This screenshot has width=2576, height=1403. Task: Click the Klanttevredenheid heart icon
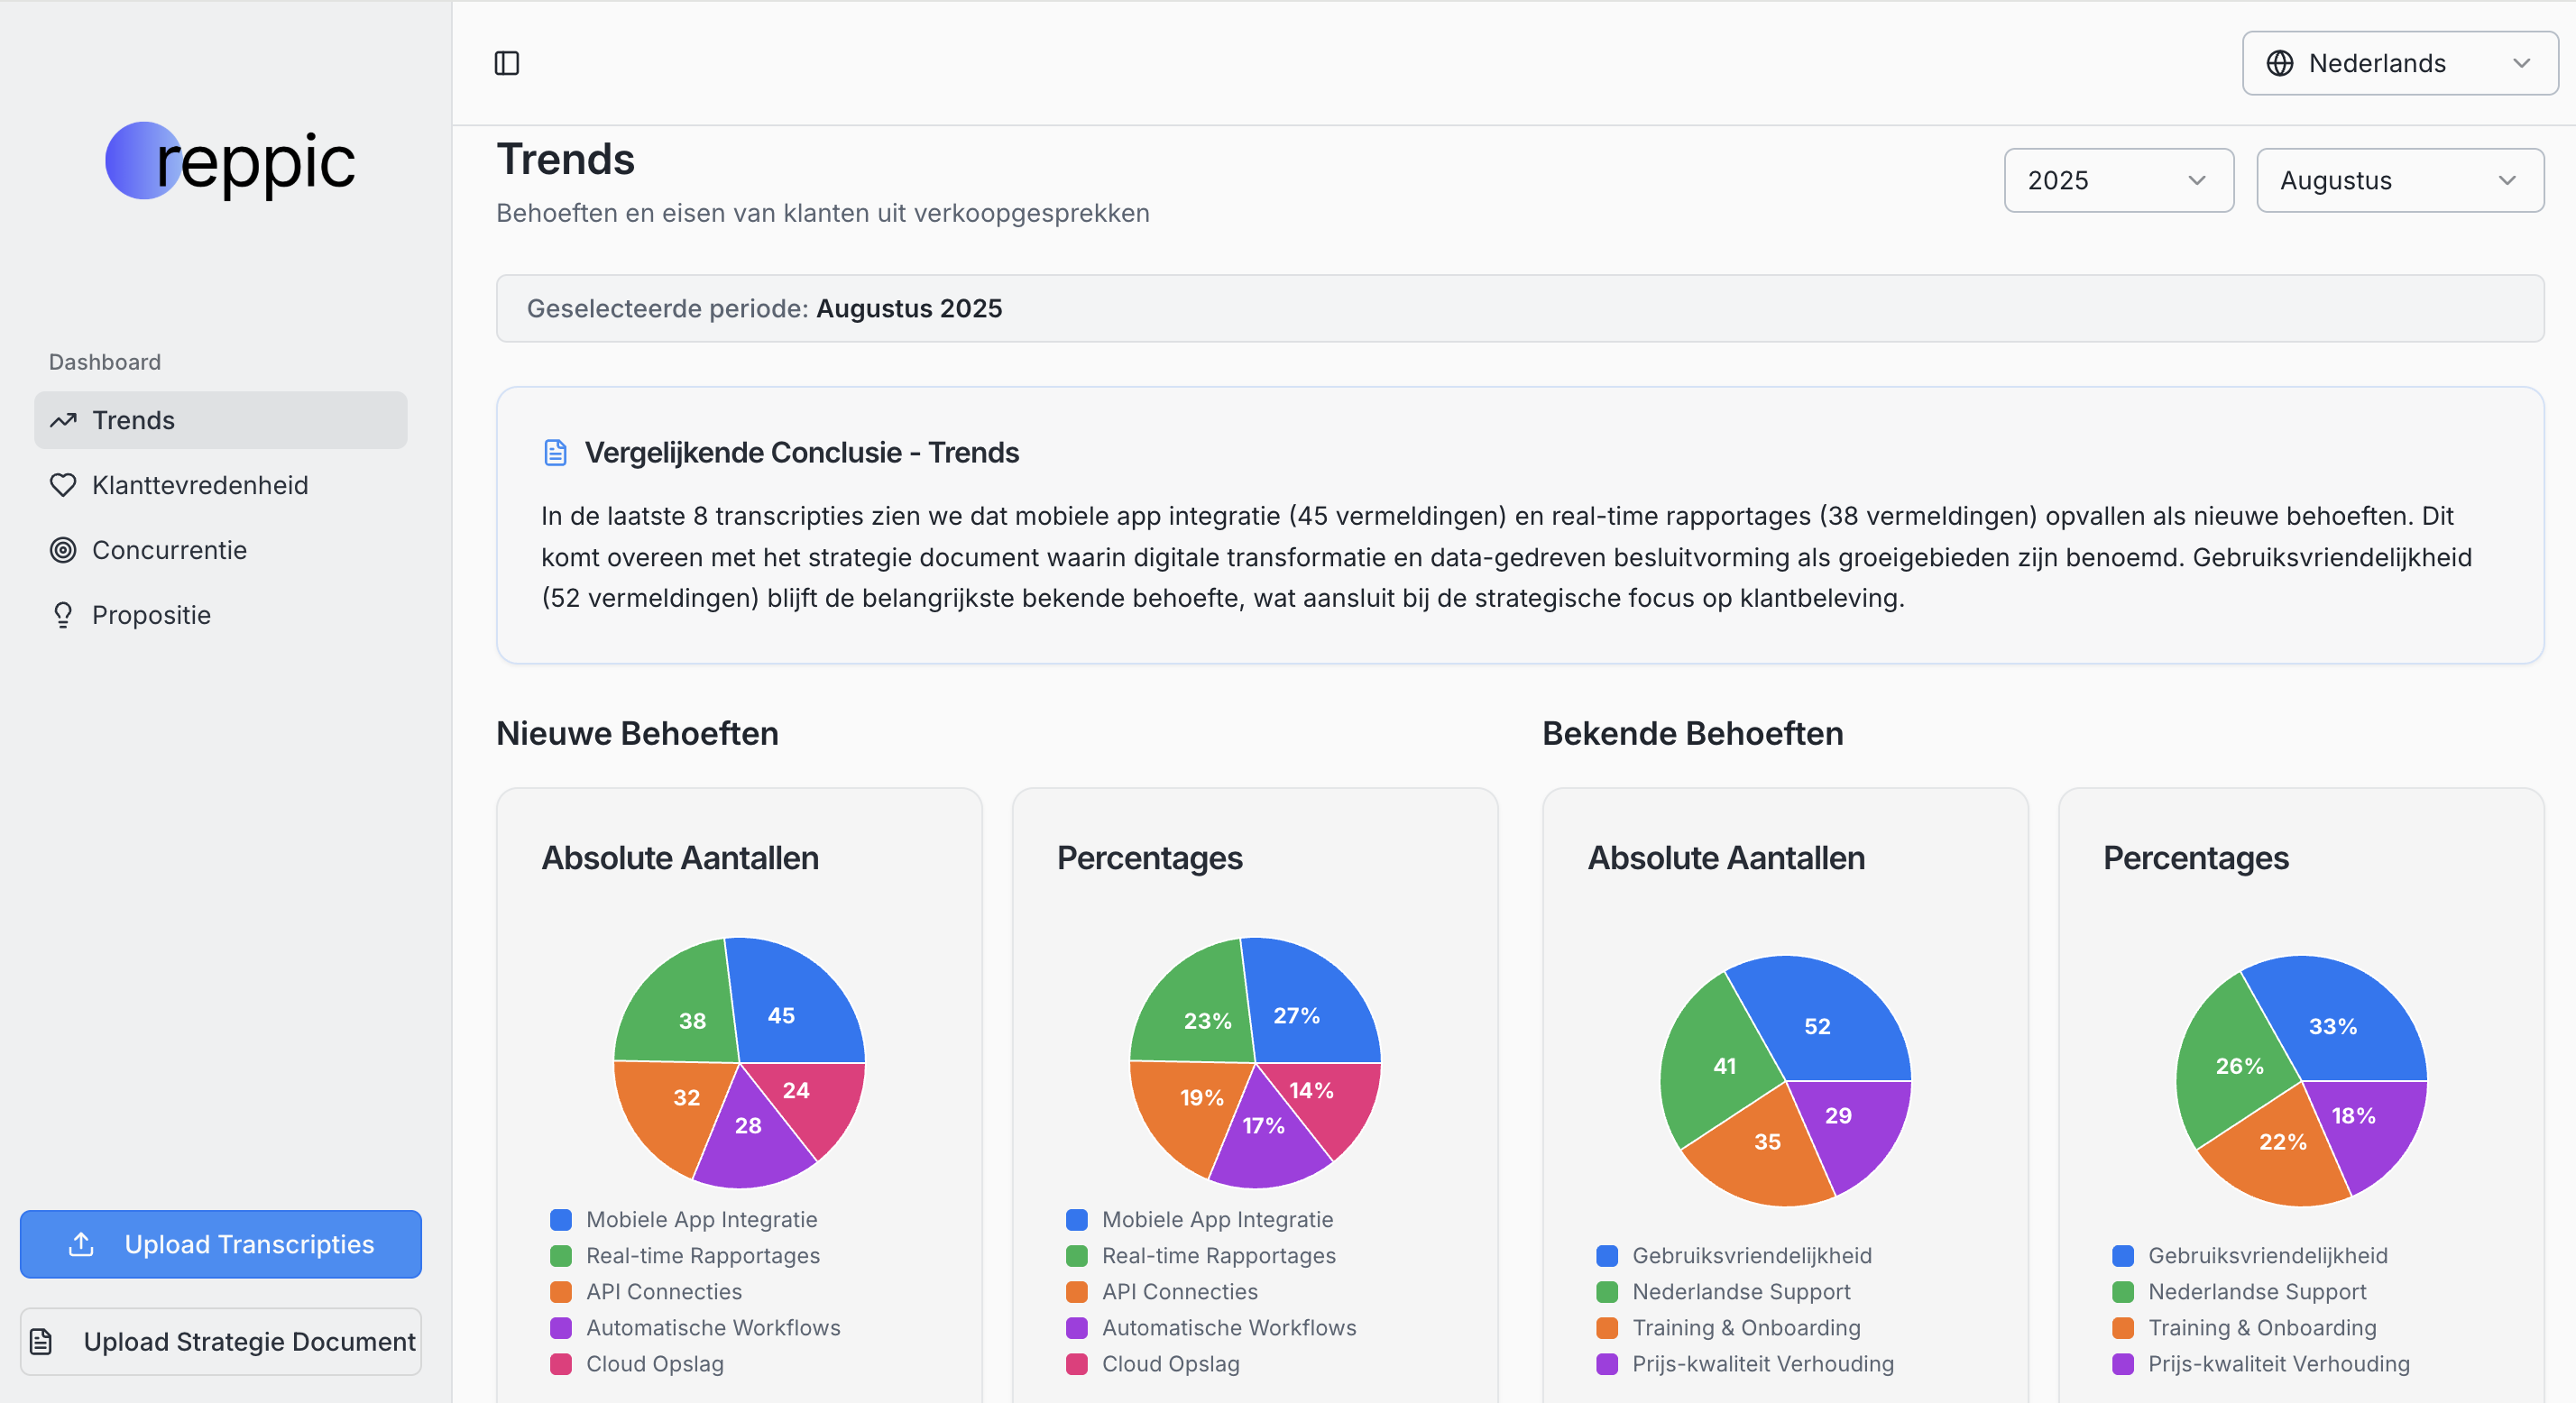63,485
